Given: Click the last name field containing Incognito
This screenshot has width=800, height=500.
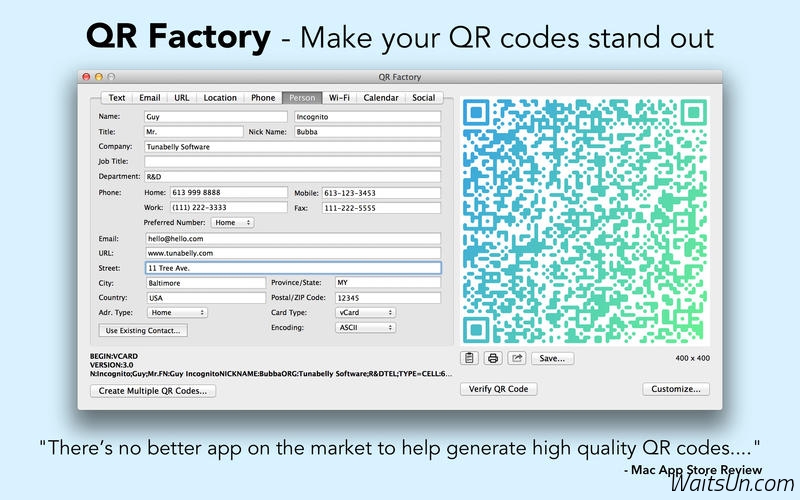Looking at the screenshot, I should point(367,117).
